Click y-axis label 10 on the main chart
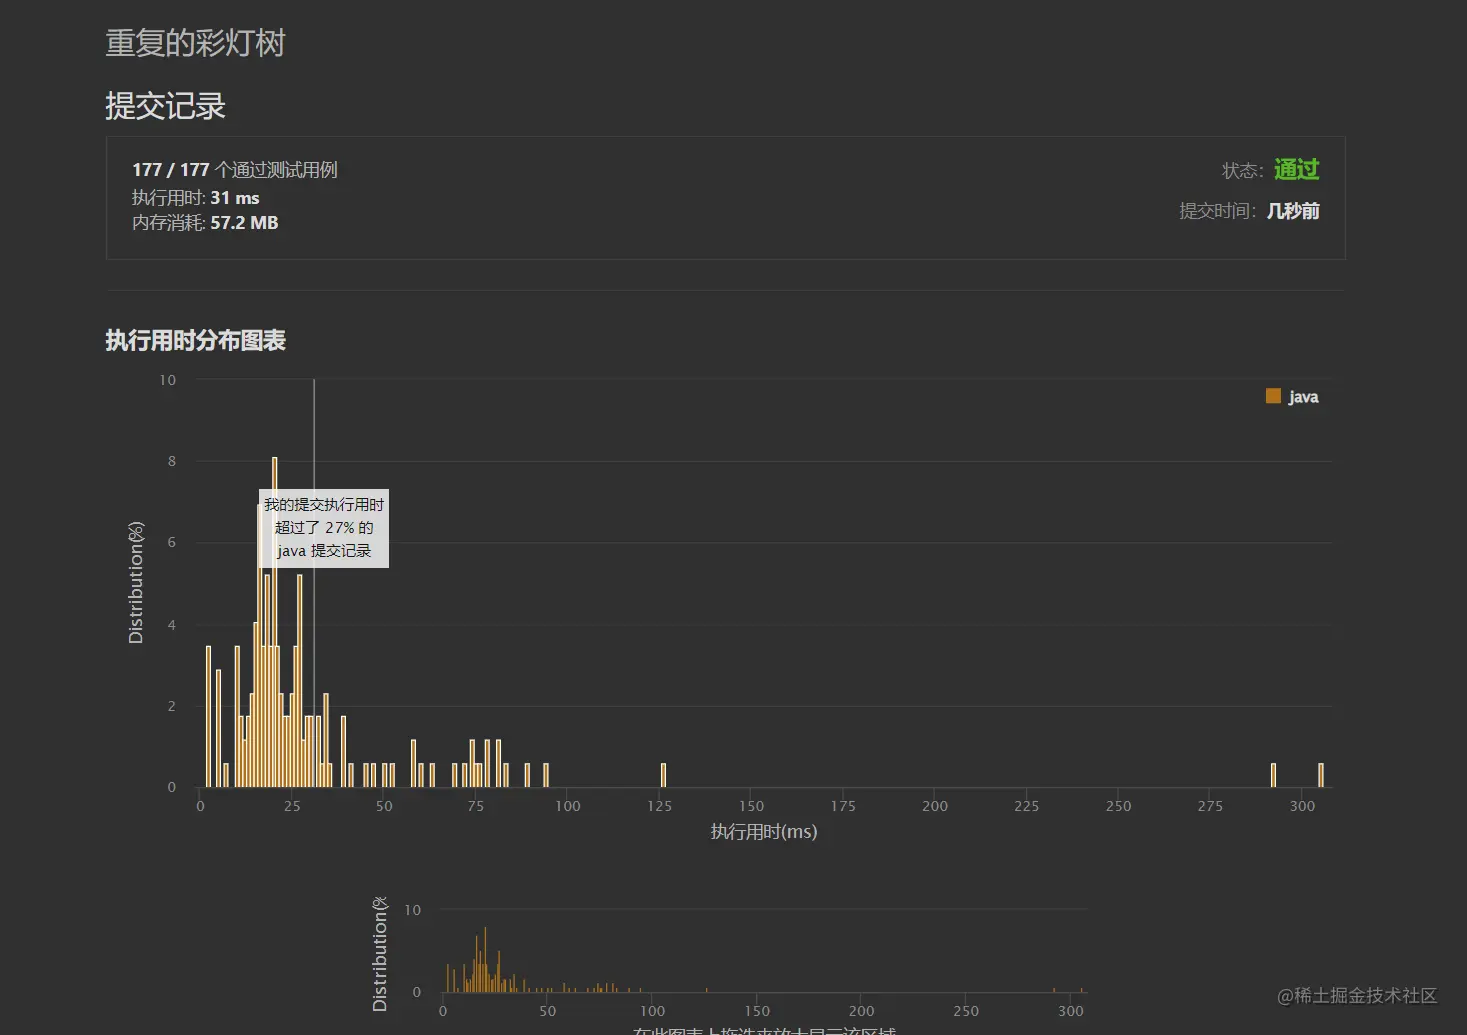The width and height of the screenshot is (1467, 1035). 167,380
